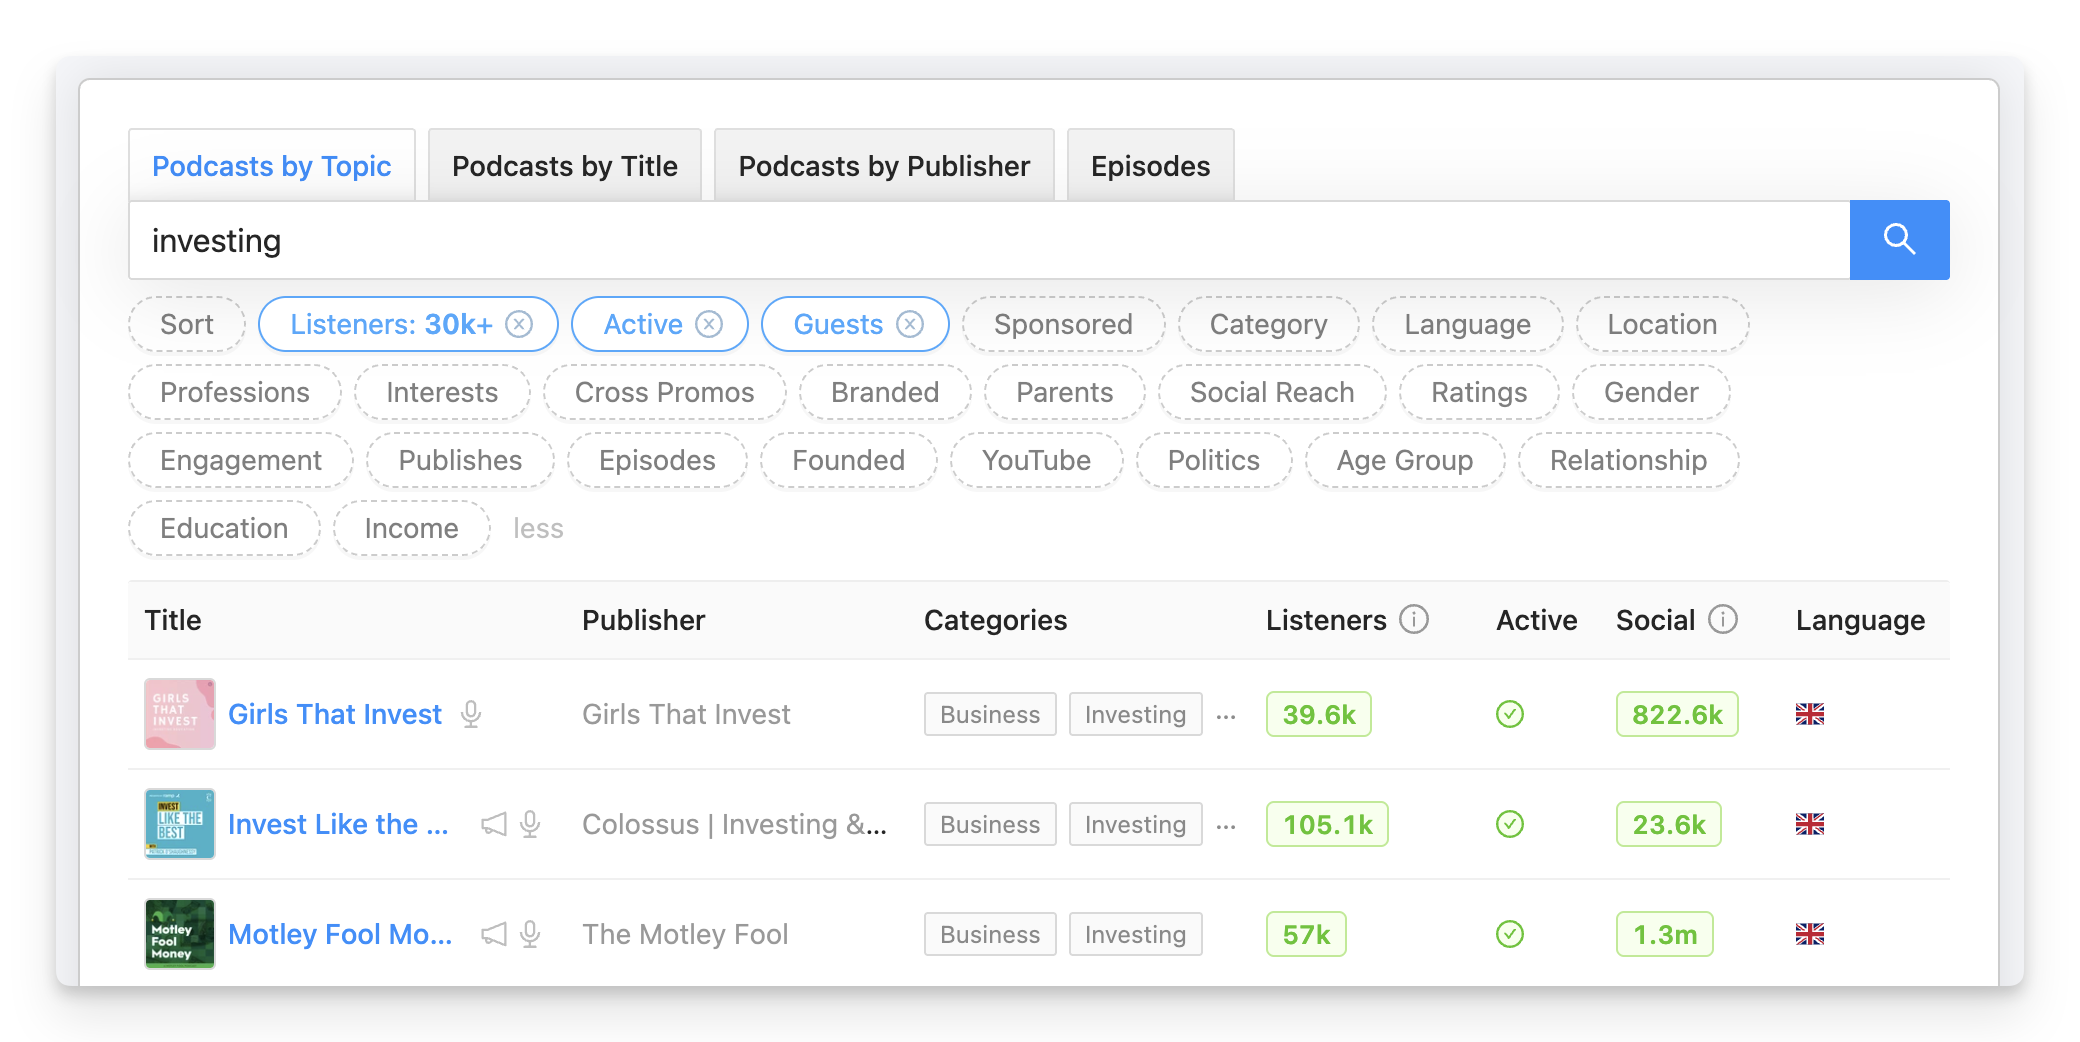The height and width of the screenshot is (1042, 2080).
Task: Open the Motley Fool Mo... podcast link
Action: pyautogui.click(x=340, y=934)
